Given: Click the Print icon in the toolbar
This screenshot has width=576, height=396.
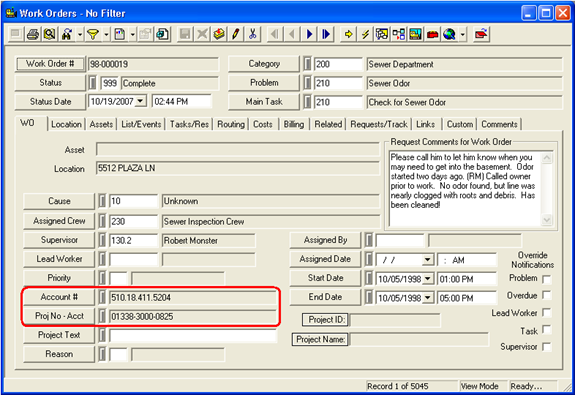Looking at the screenshot, I should pos(33,35).
